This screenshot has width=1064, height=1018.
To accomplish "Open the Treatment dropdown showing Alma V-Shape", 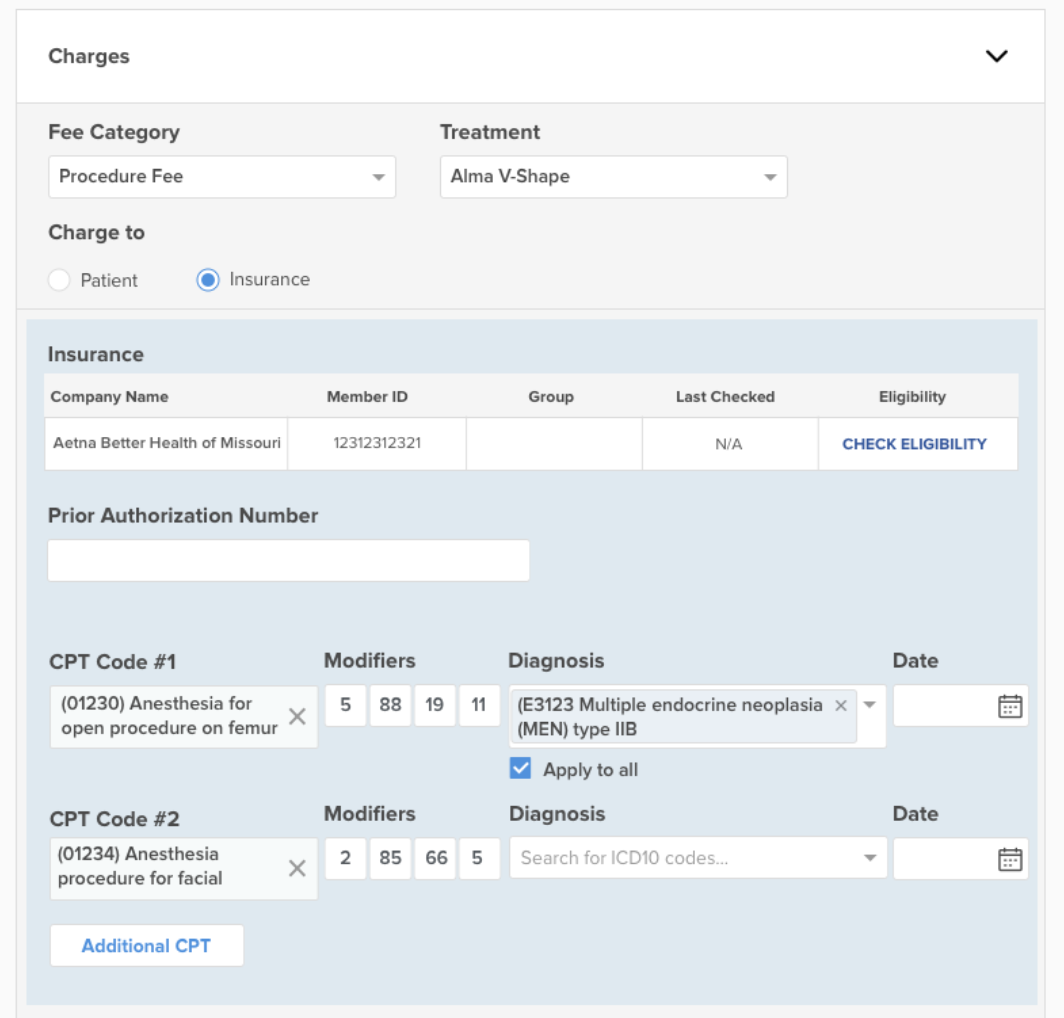I will coord(613,177).
